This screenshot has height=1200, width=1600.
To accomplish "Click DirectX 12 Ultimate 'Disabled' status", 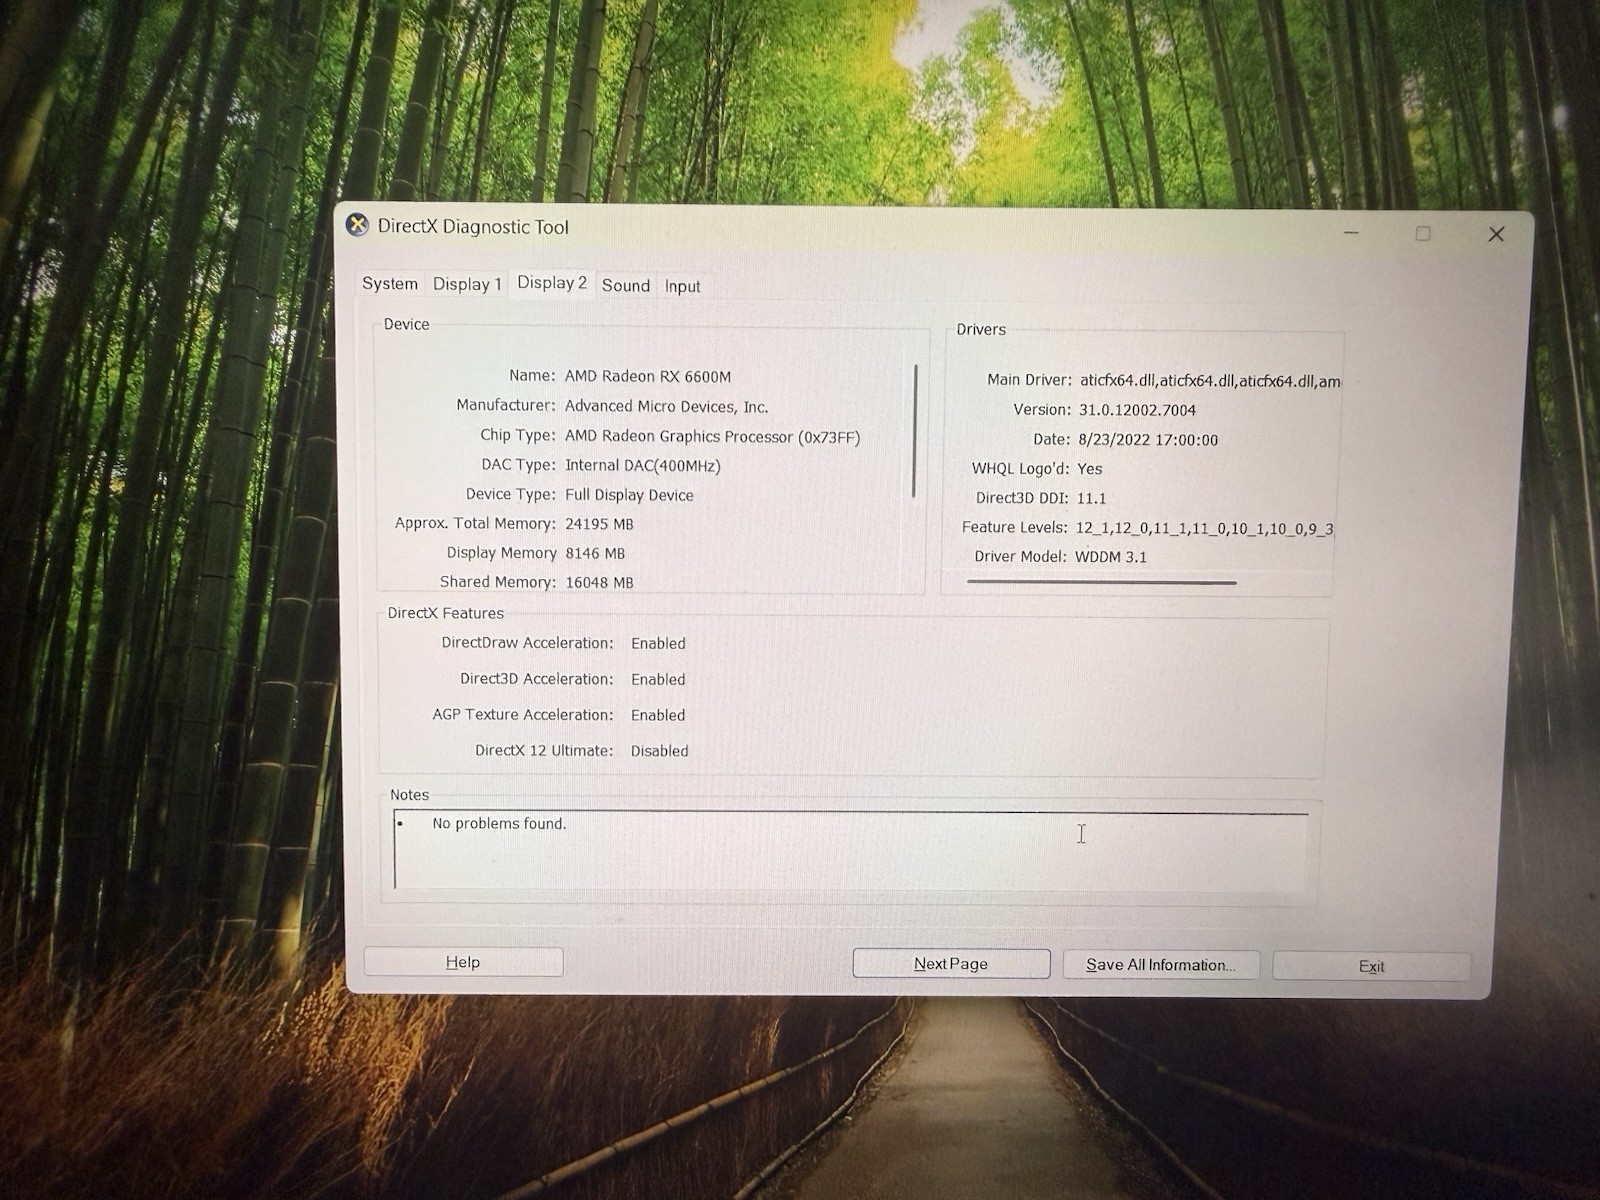I will pos(659,751).
